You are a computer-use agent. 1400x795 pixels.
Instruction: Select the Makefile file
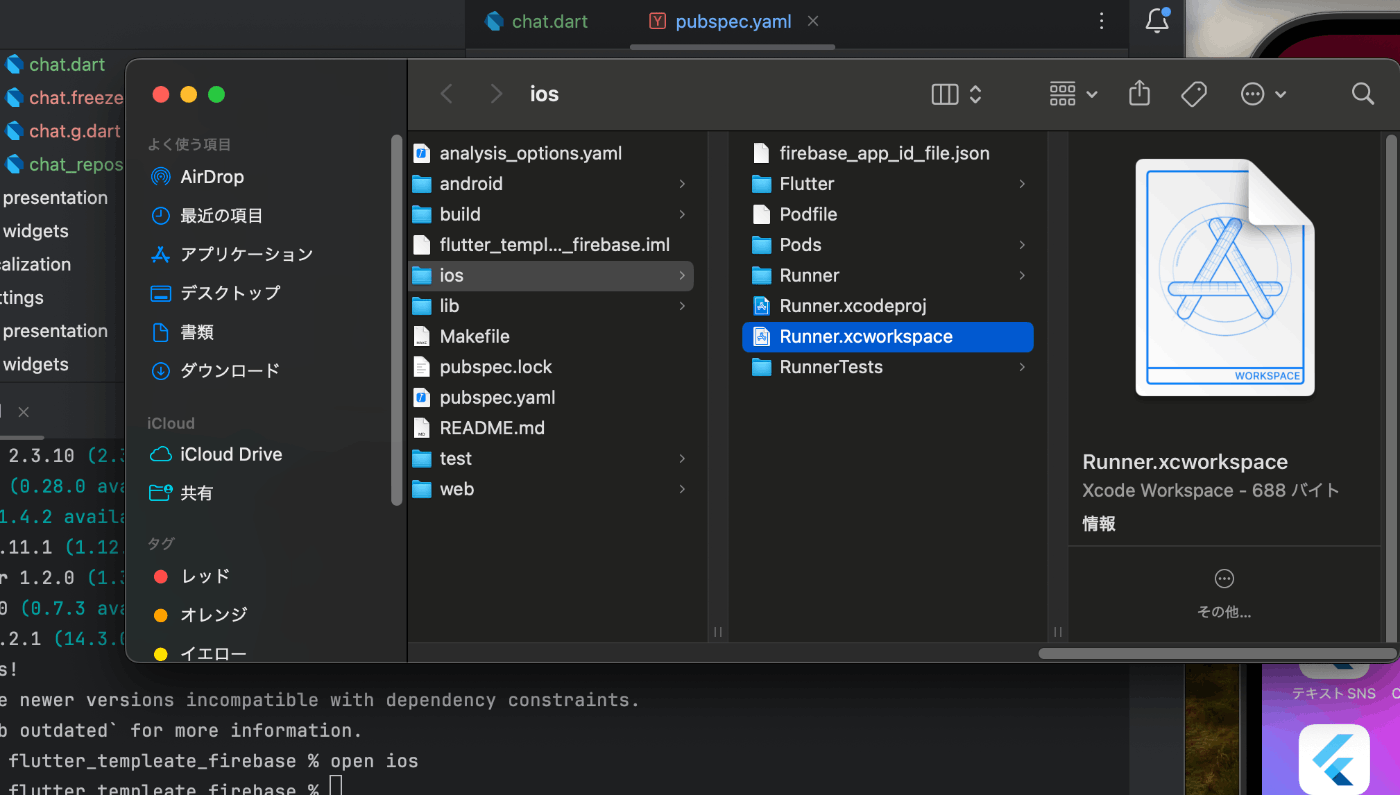point(461,336)
